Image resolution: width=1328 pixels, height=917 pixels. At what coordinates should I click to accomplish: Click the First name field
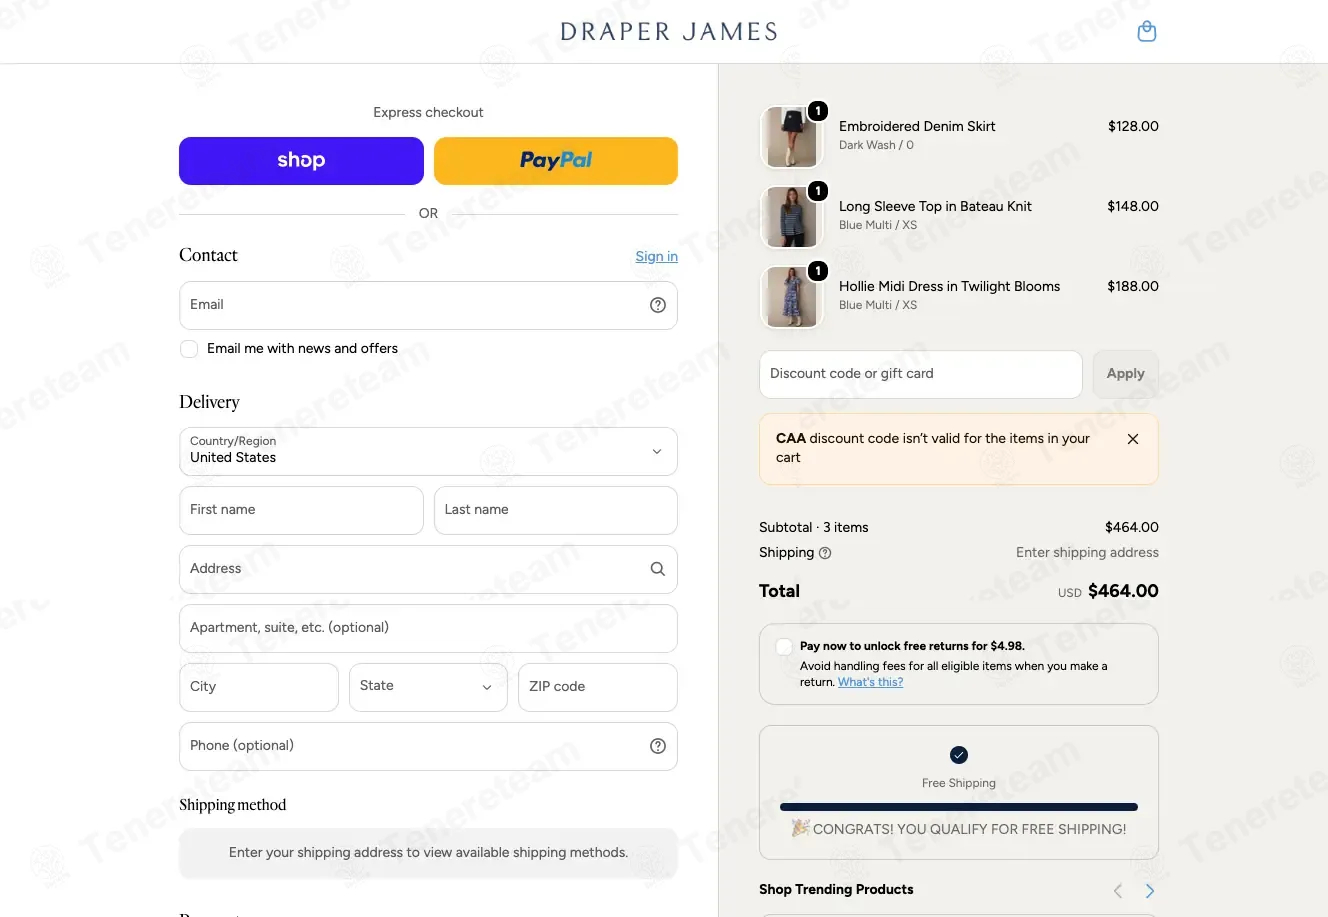pyautogui.click(x=301, y=510)
